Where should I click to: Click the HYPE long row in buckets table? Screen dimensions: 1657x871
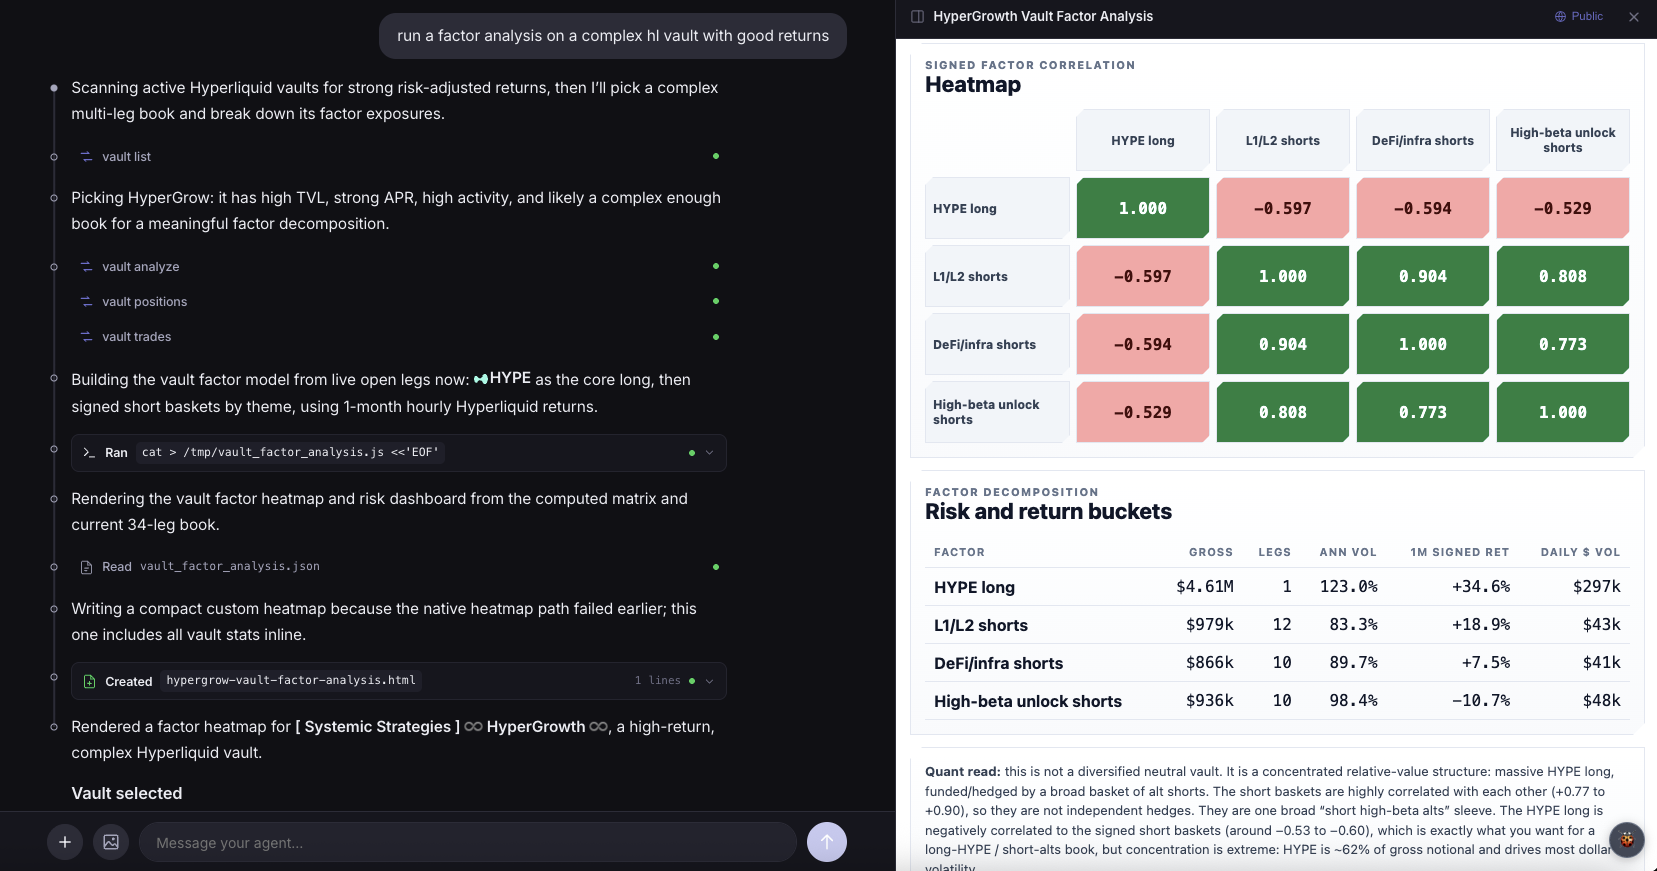(1277, 587)
